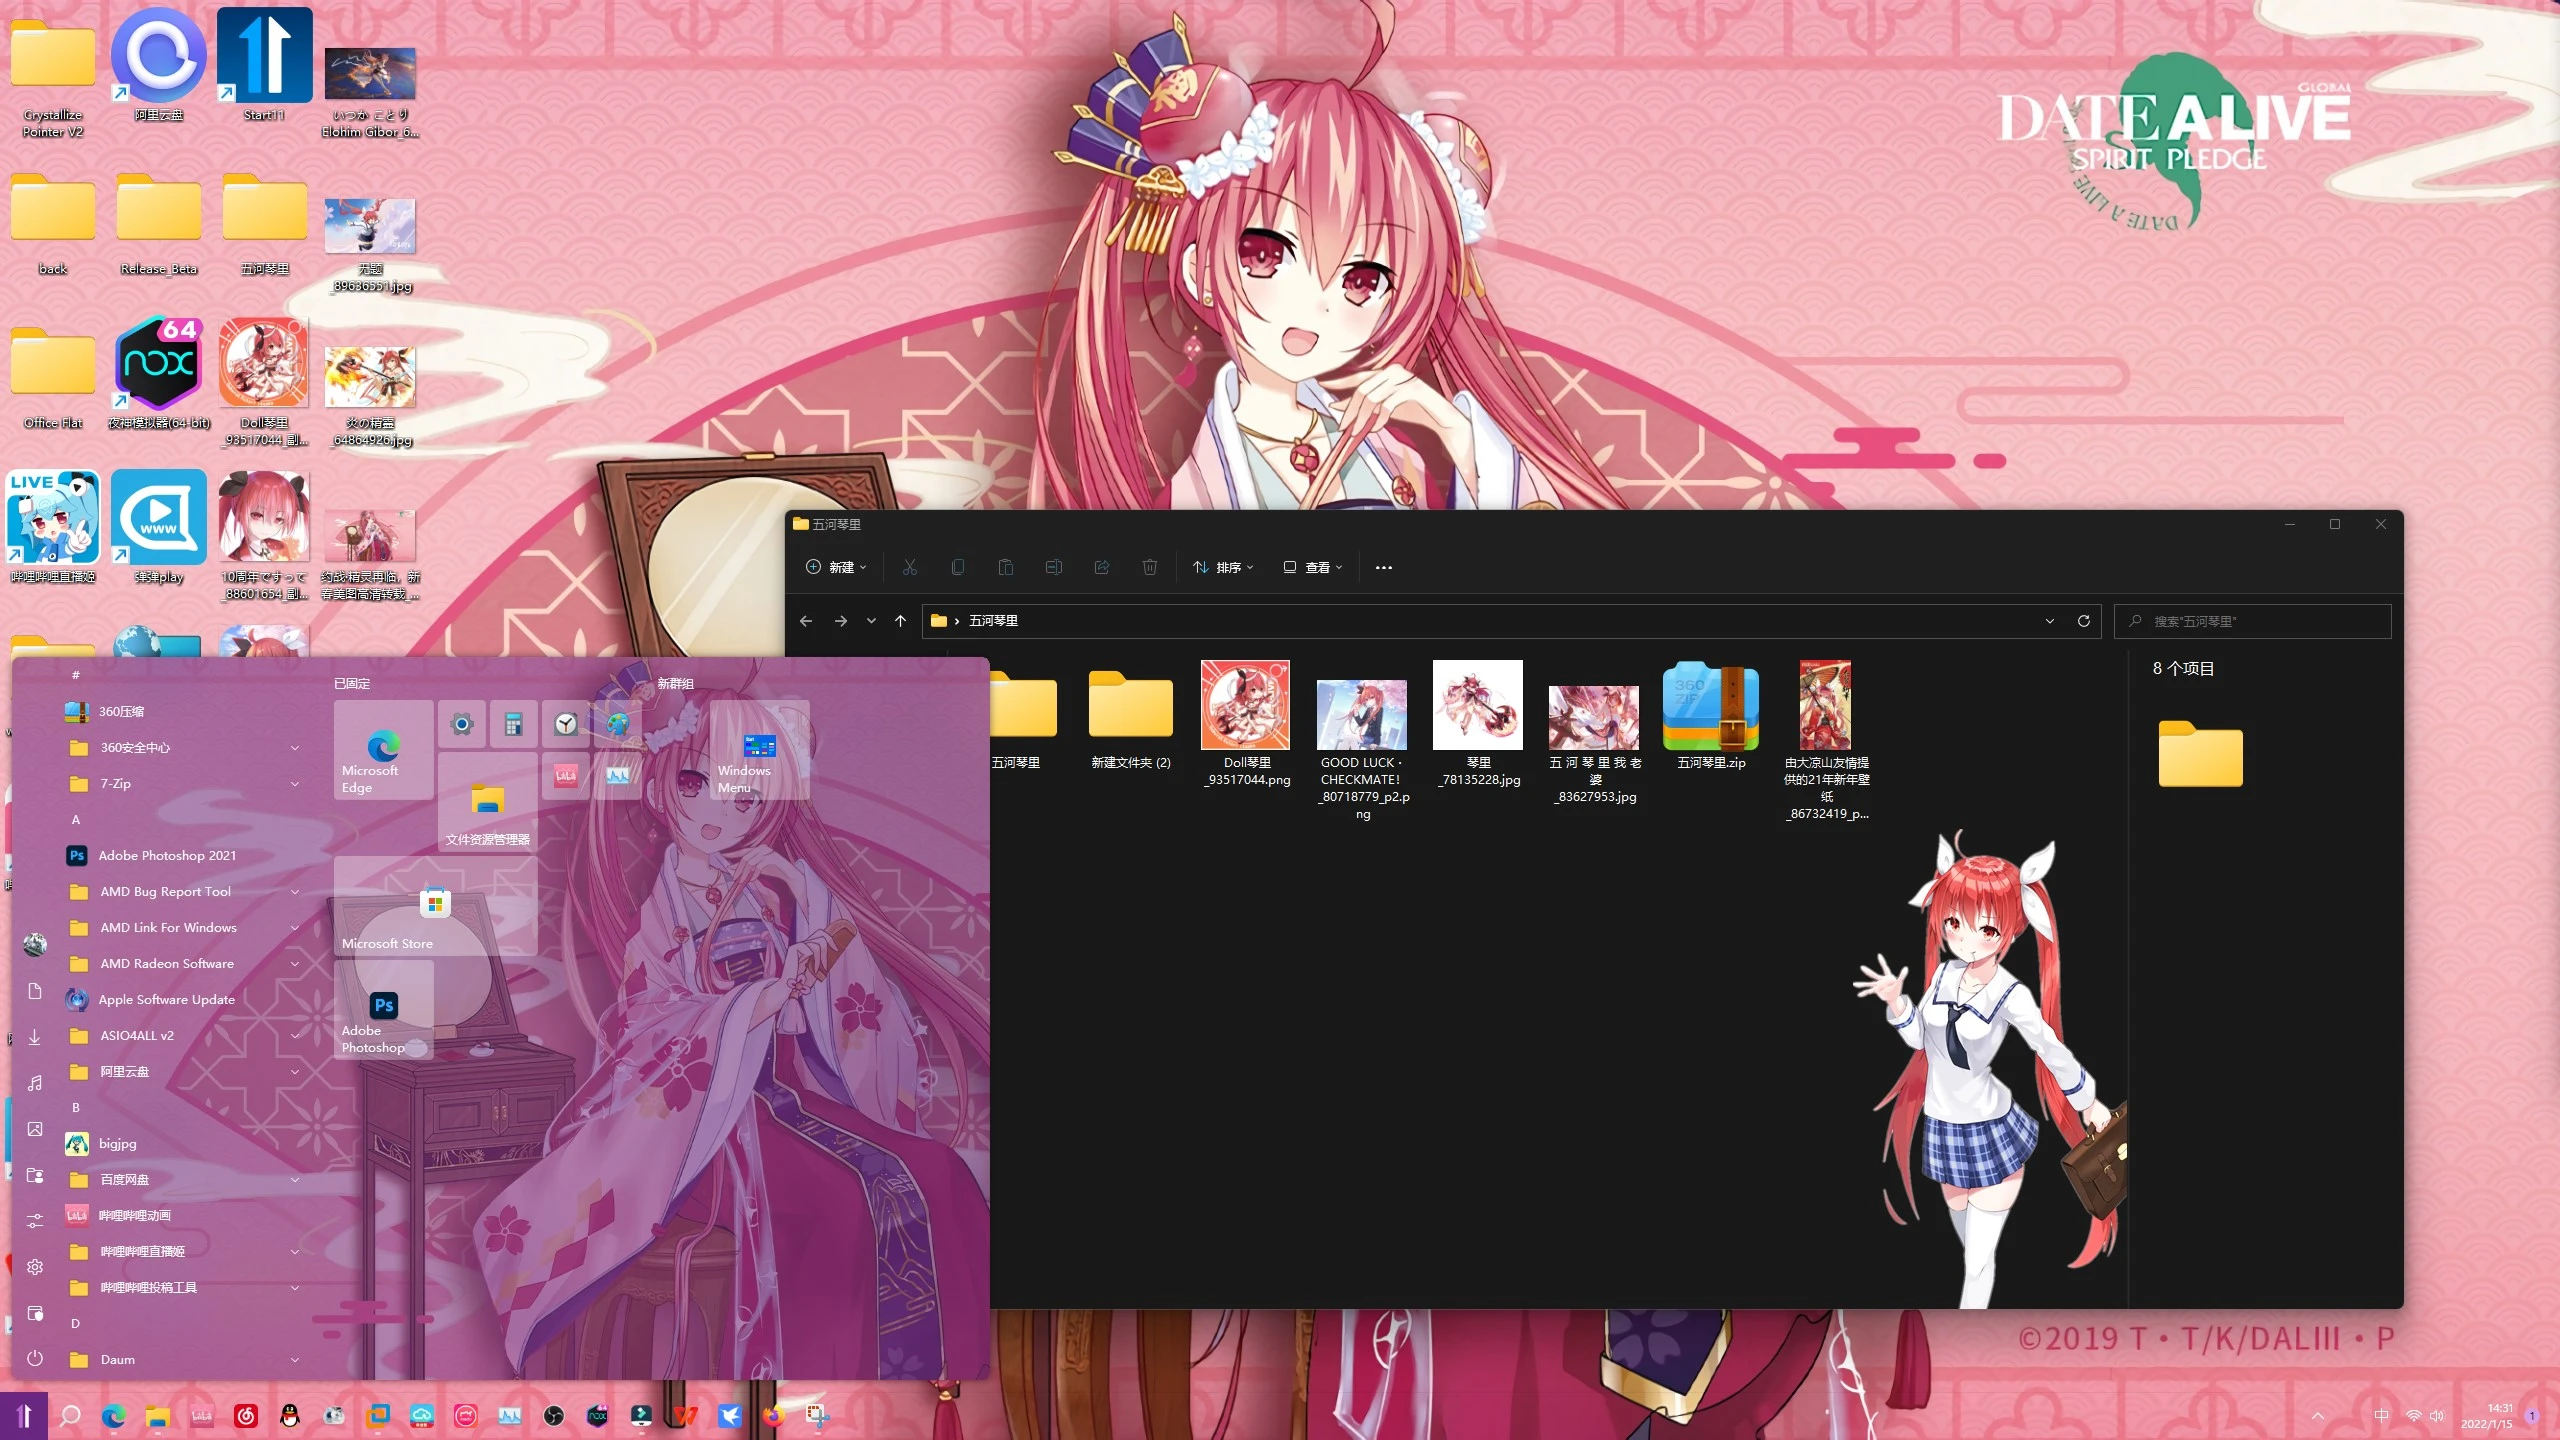Click Rename icon in Explorer toolbar
The image size is (2560, 1440).
tap(1053, 567)
